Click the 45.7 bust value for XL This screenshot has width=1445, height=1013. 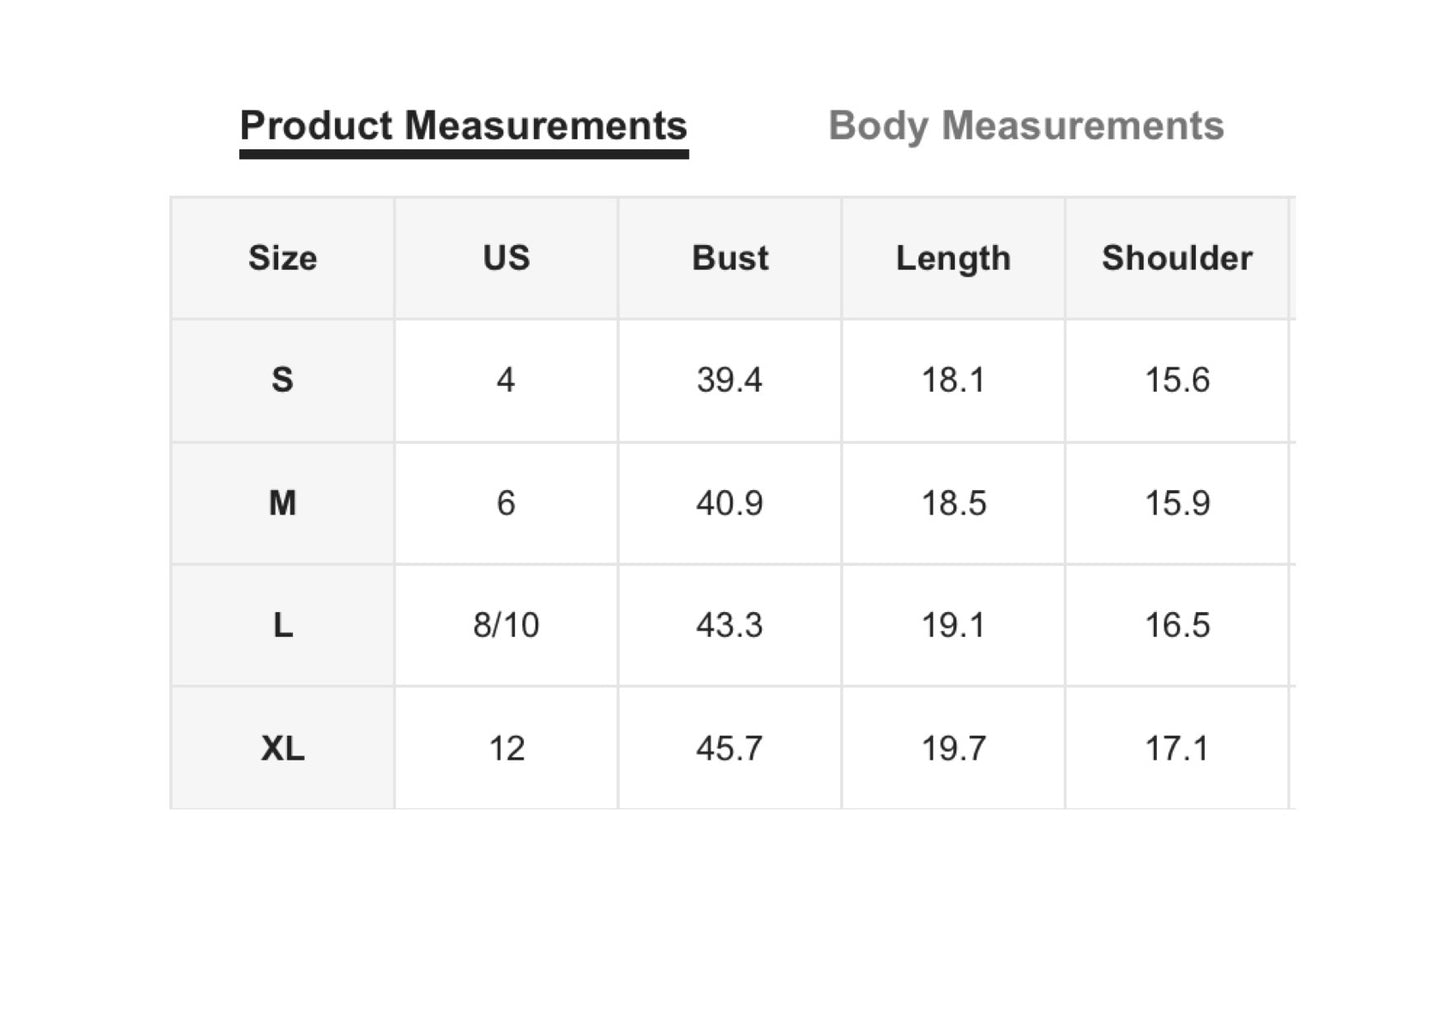click(x=730, y=748)
